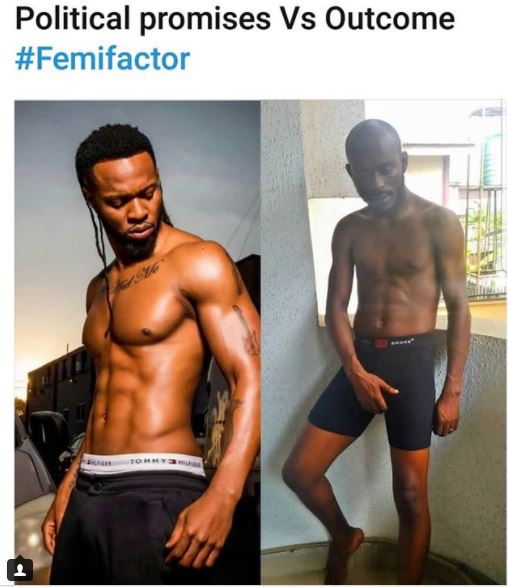The height and width of the screenshot is (587, 508).
Task: Click "Vs" in the post caption
Action: pyautogui.click(x=298, y=18)
